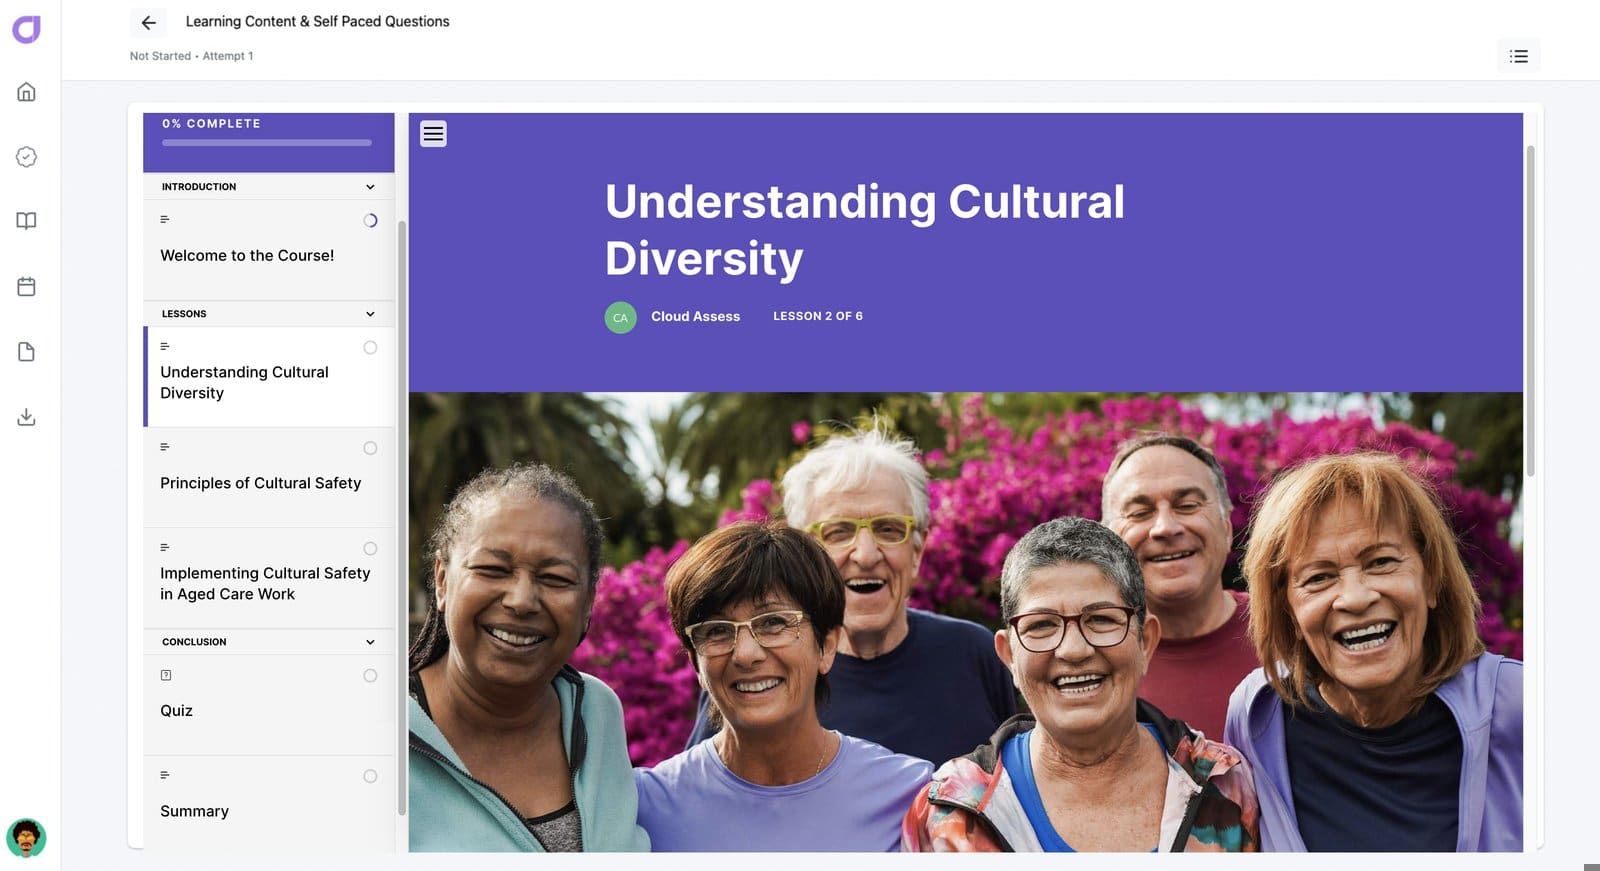Click completion circle for Implementing Cultural Safety

[x=370, y=548]
